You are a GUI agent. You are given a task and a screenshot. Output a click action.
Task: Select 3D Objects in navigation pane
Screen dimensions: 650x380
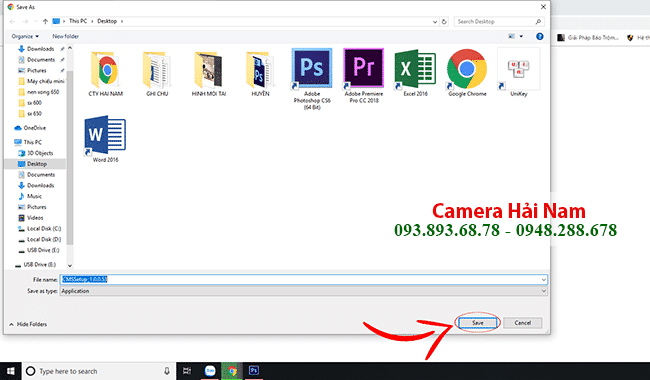tap(36, 153)
